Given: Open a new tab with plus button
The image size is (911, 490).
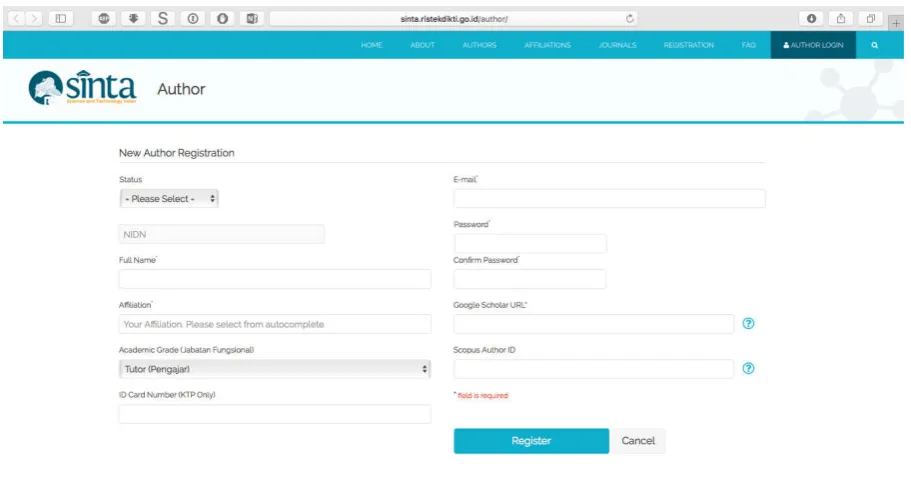Looking at the screenshot, I should point(896,23).
